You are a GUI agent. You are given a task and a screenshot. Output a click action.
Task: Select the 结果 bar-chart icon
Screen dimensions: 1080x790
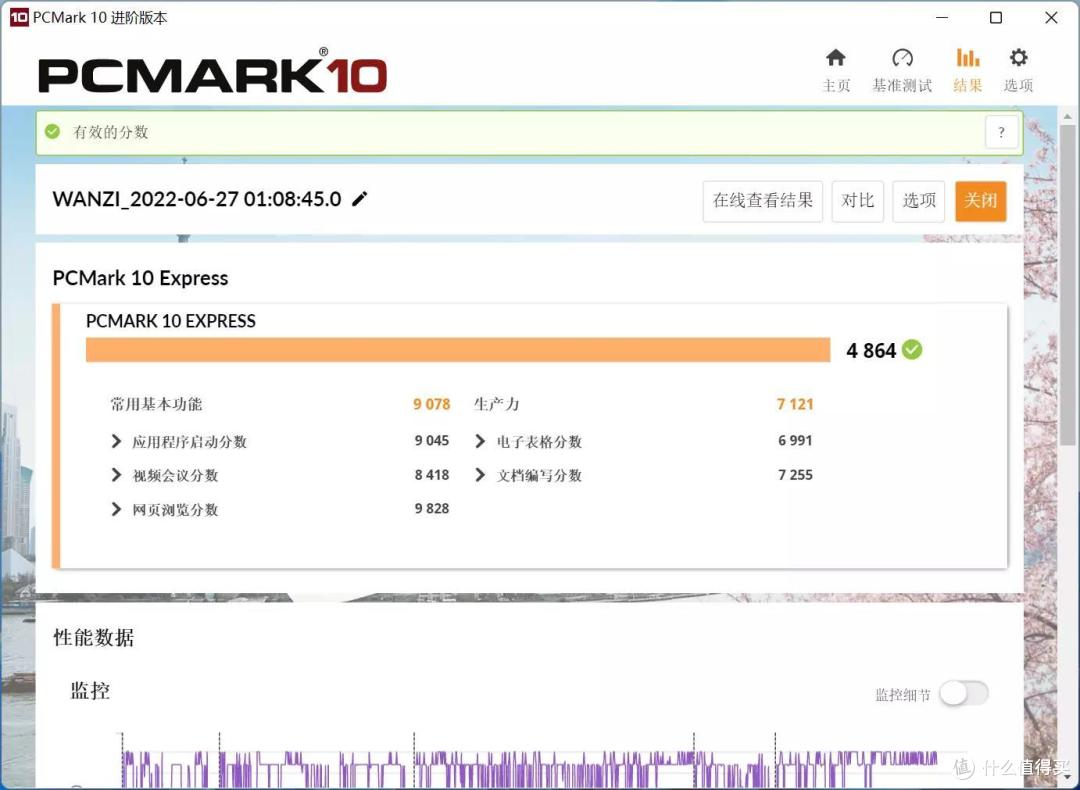[967, 58]
